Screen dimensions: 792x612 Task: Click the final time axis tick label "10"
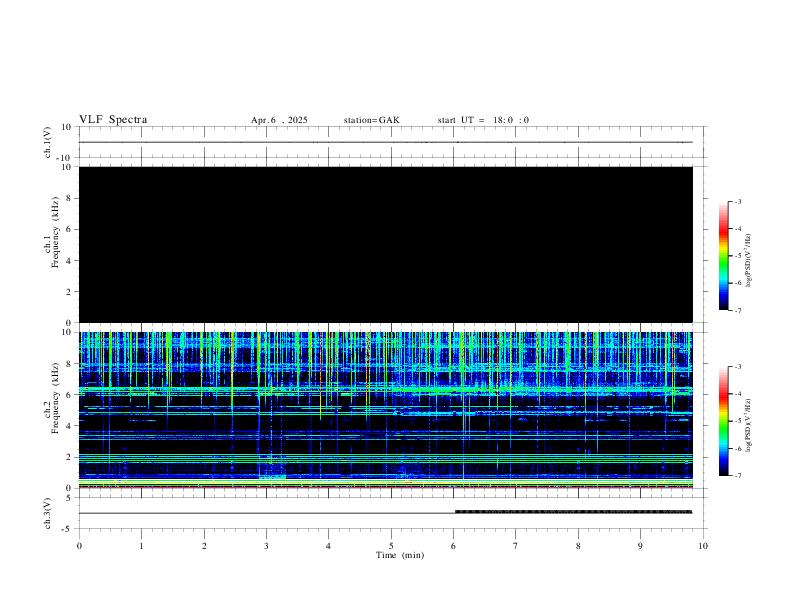pos(703,546)
